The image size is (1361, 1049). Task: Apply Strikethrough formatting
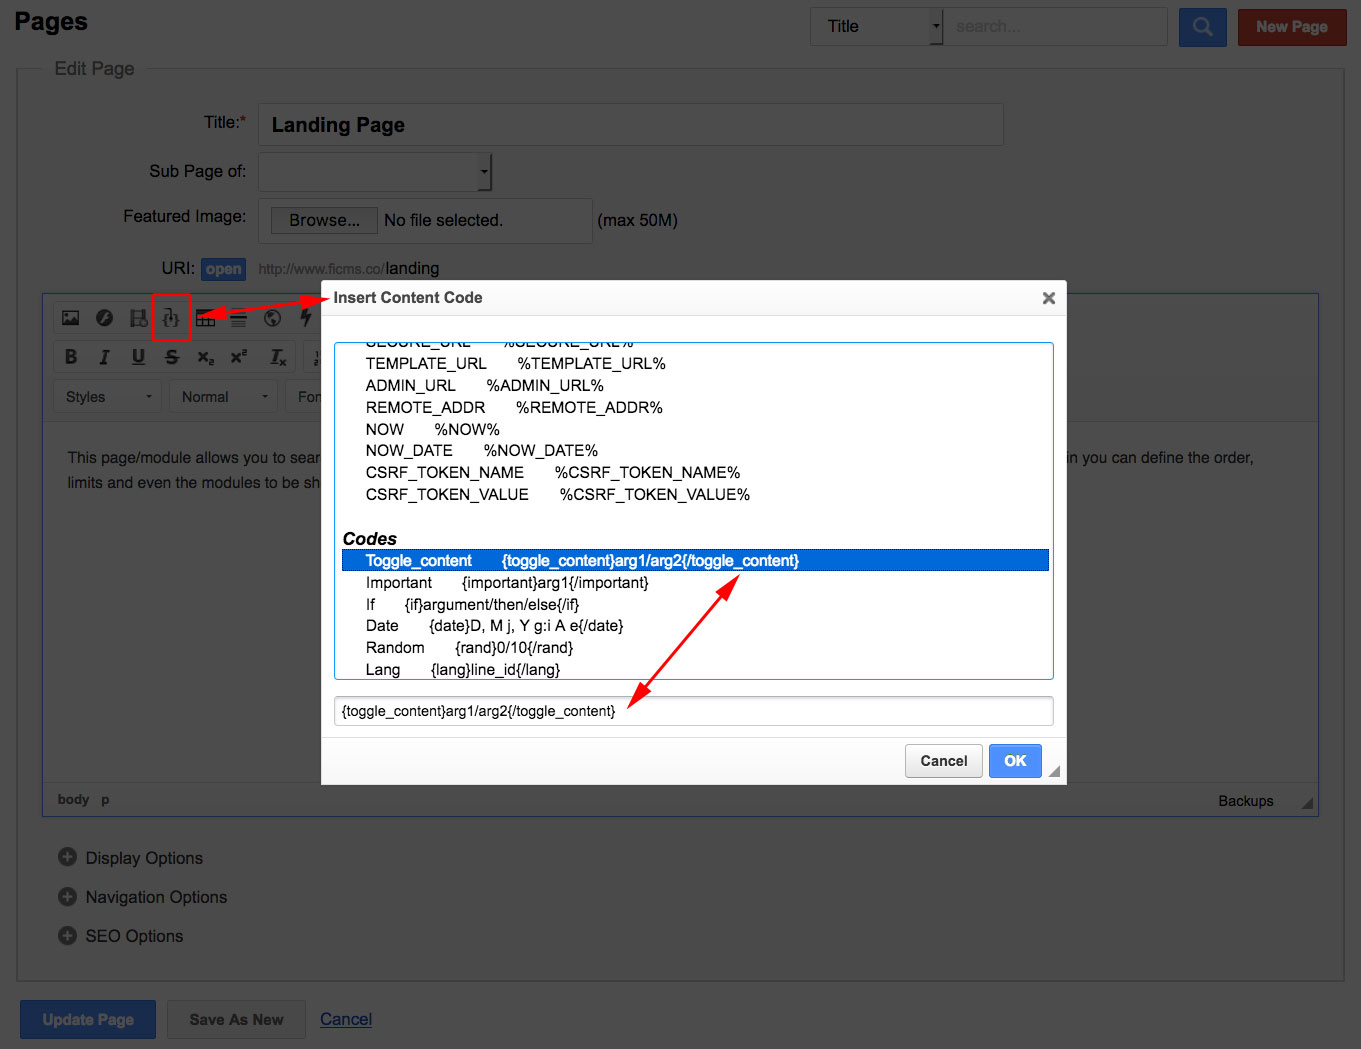172,357
